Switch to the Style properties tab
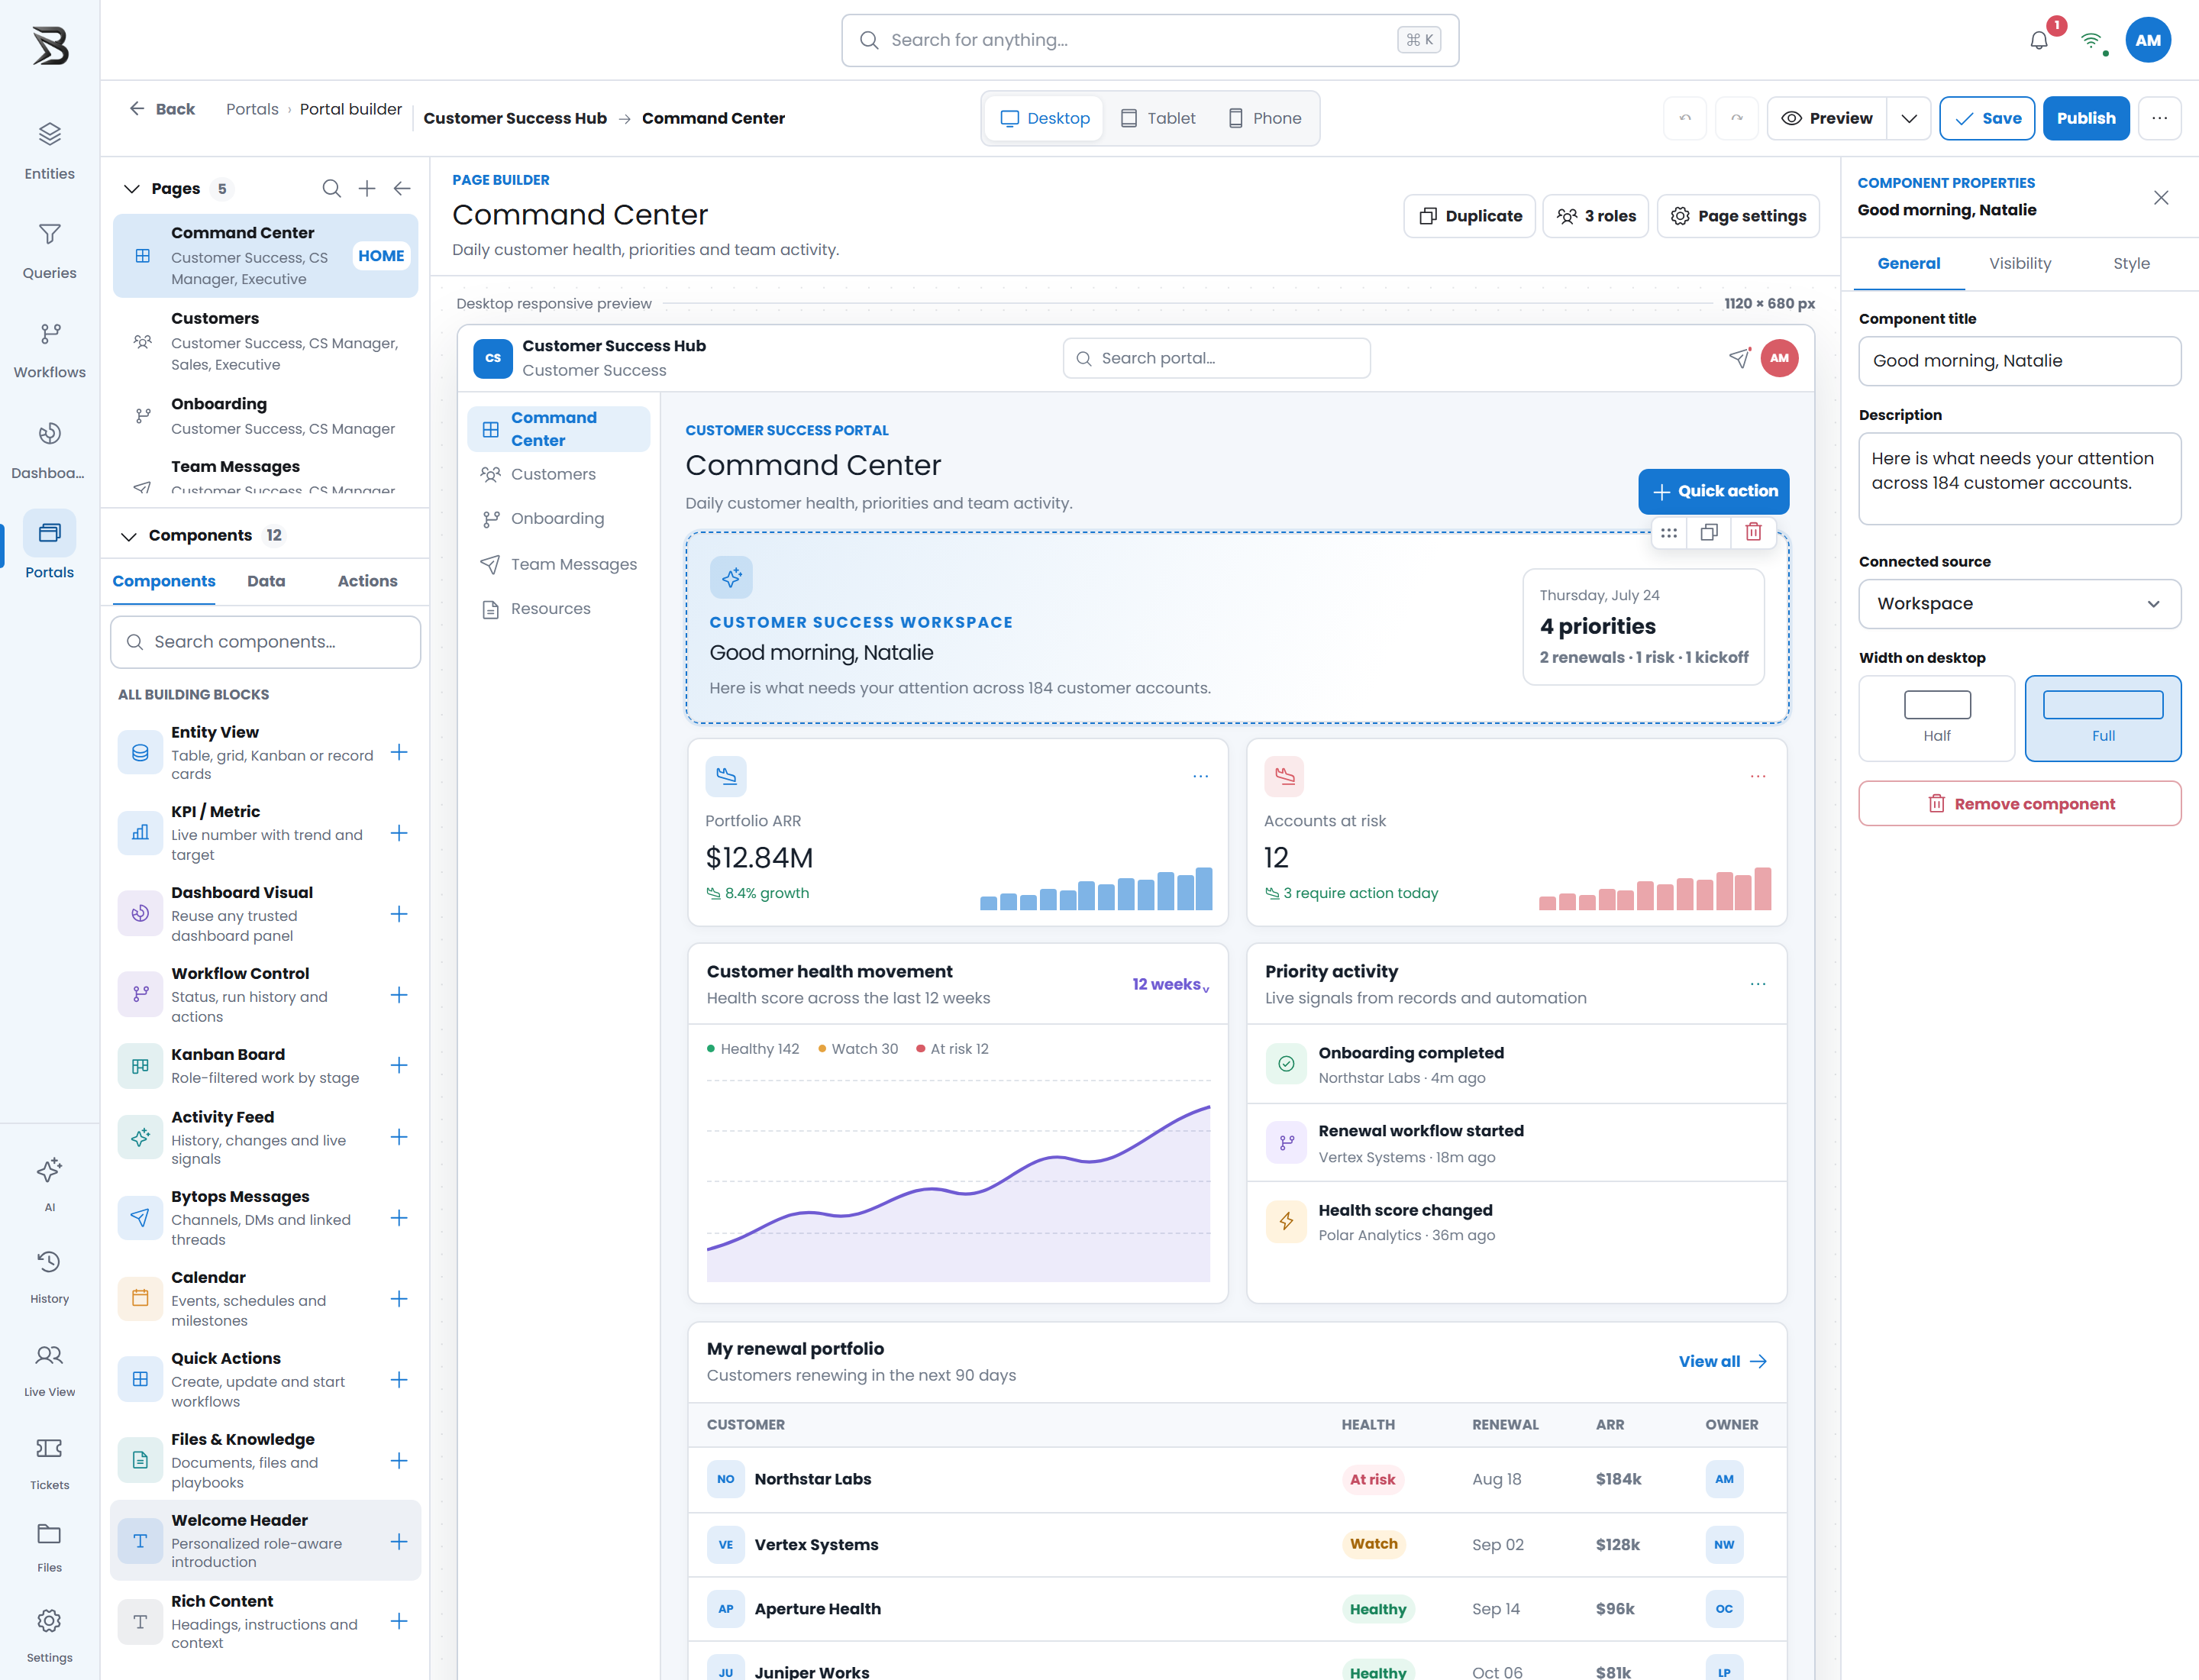 [2131, 263]
